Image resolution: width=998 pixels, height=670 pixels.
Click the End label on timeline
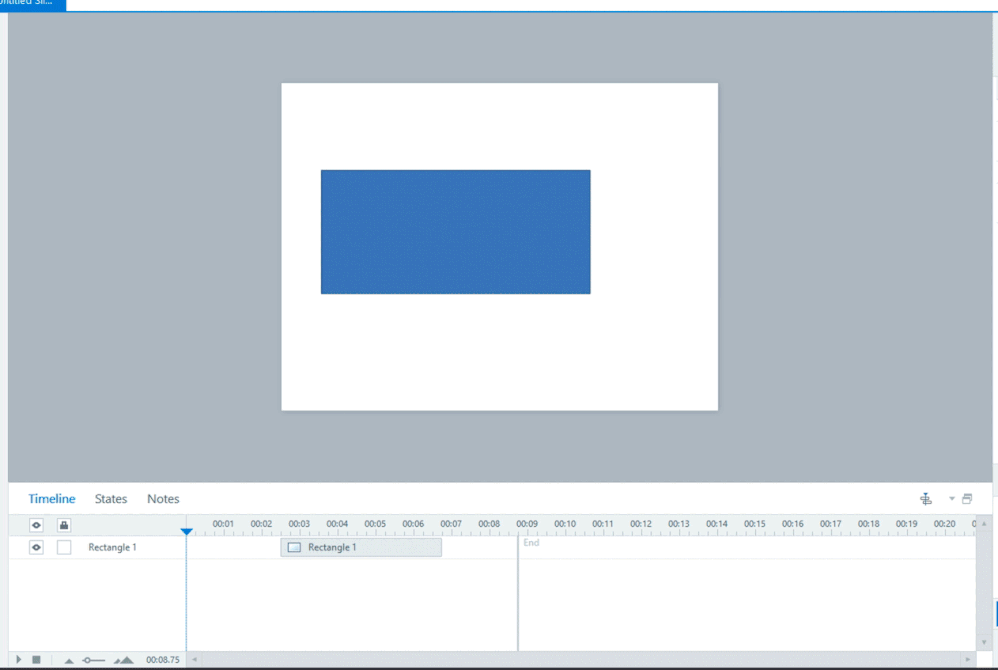[531, 543]
